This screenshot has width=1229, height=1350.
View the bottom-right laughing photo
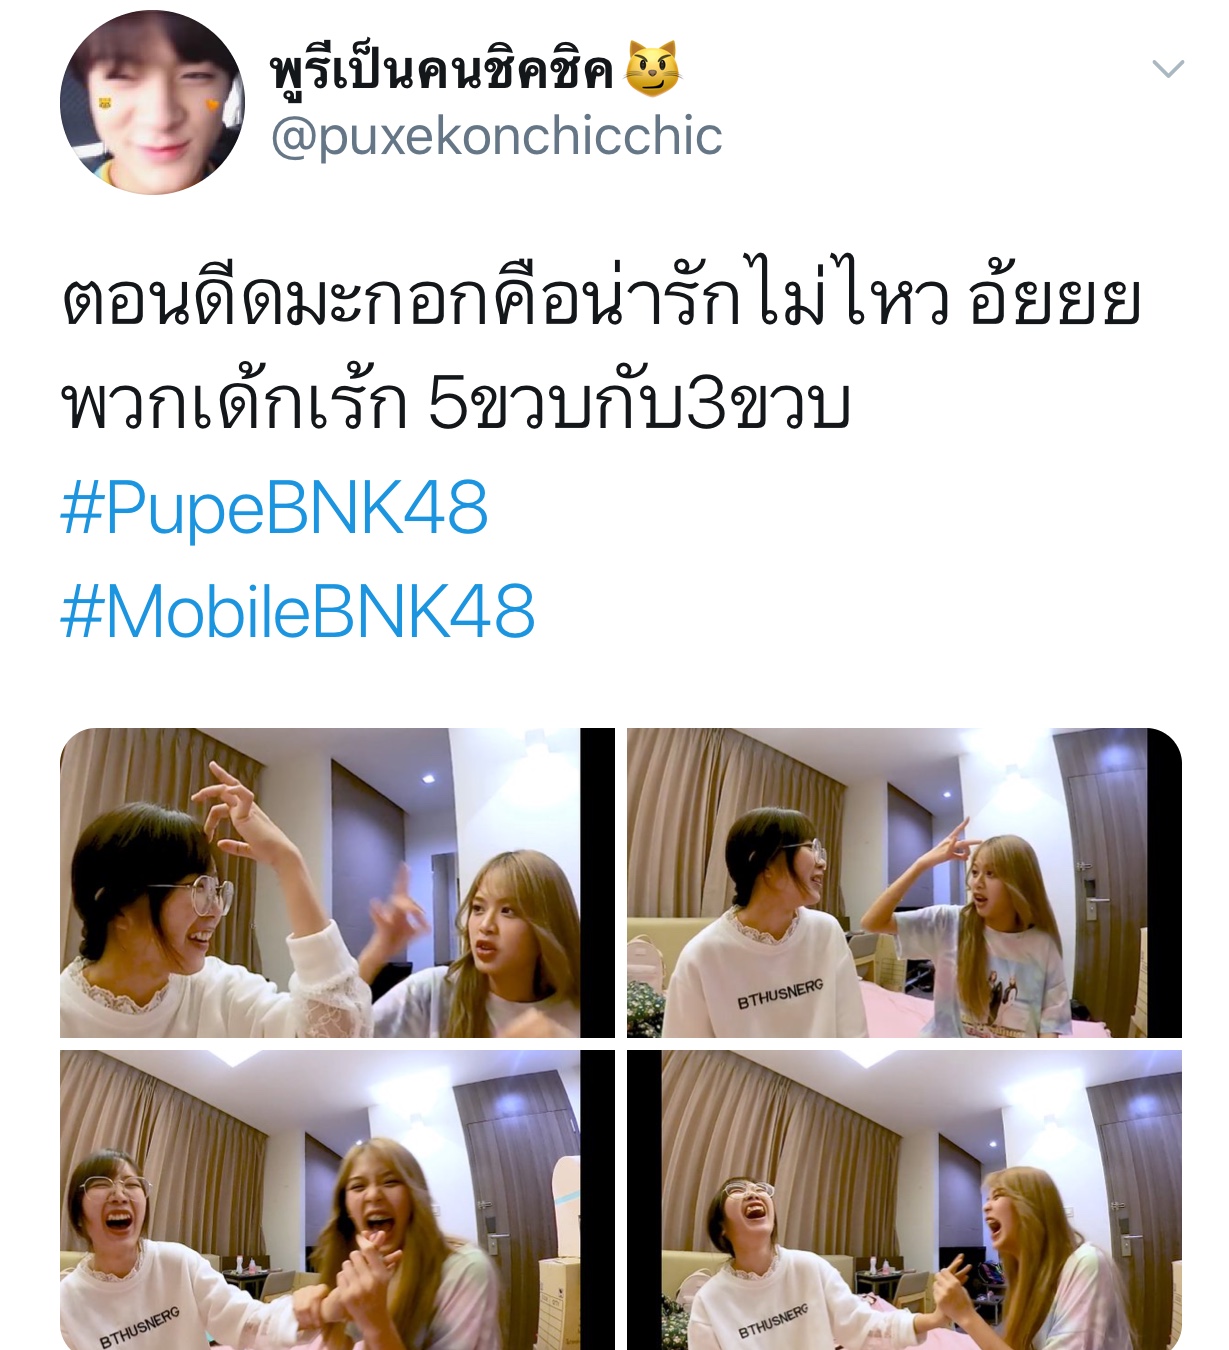point(904,1200)
